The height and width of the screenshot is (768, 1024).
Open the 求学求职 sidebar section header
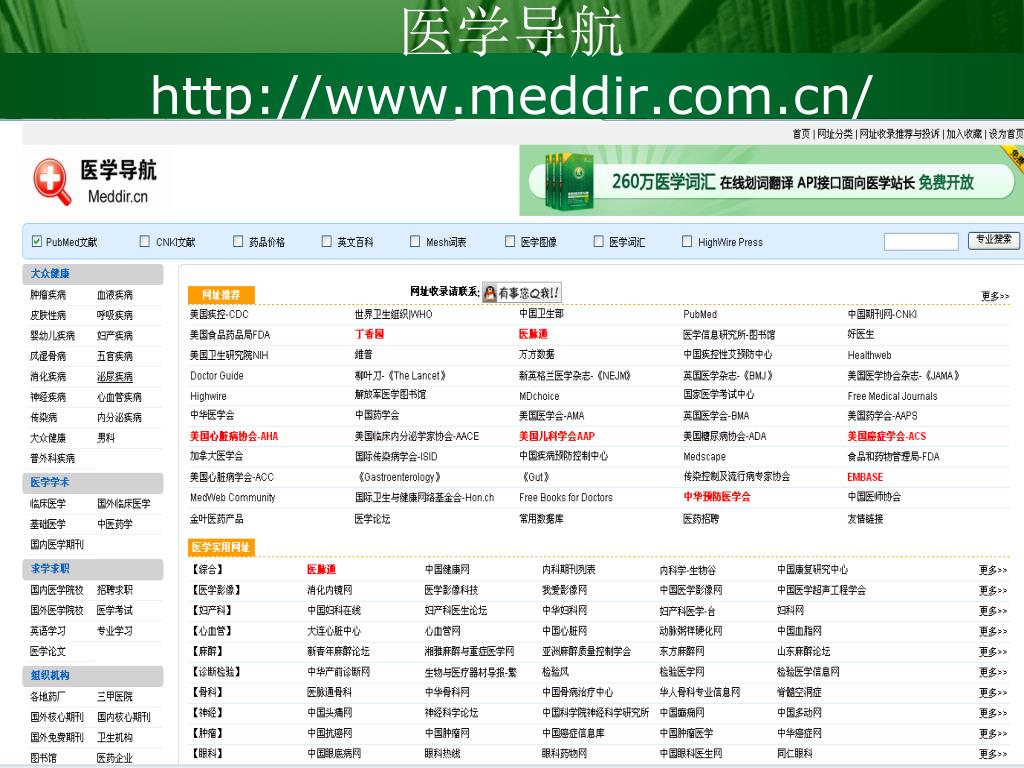tap(93, 569)
